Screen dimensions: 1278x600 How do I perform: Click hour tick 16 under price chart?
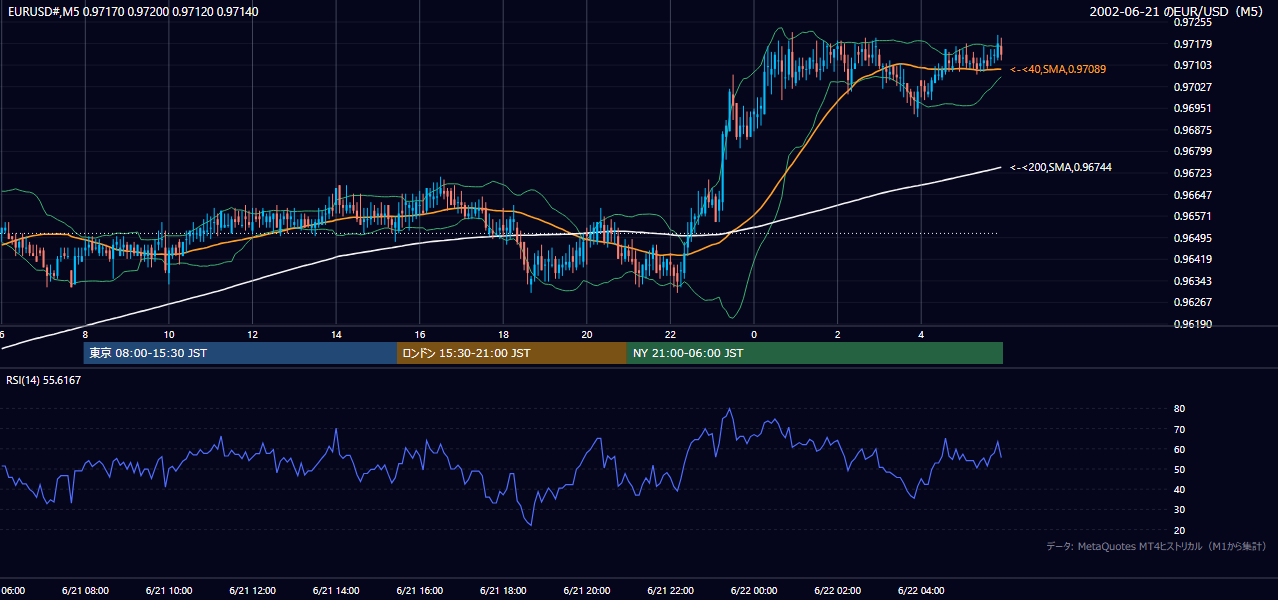(420, 334)
